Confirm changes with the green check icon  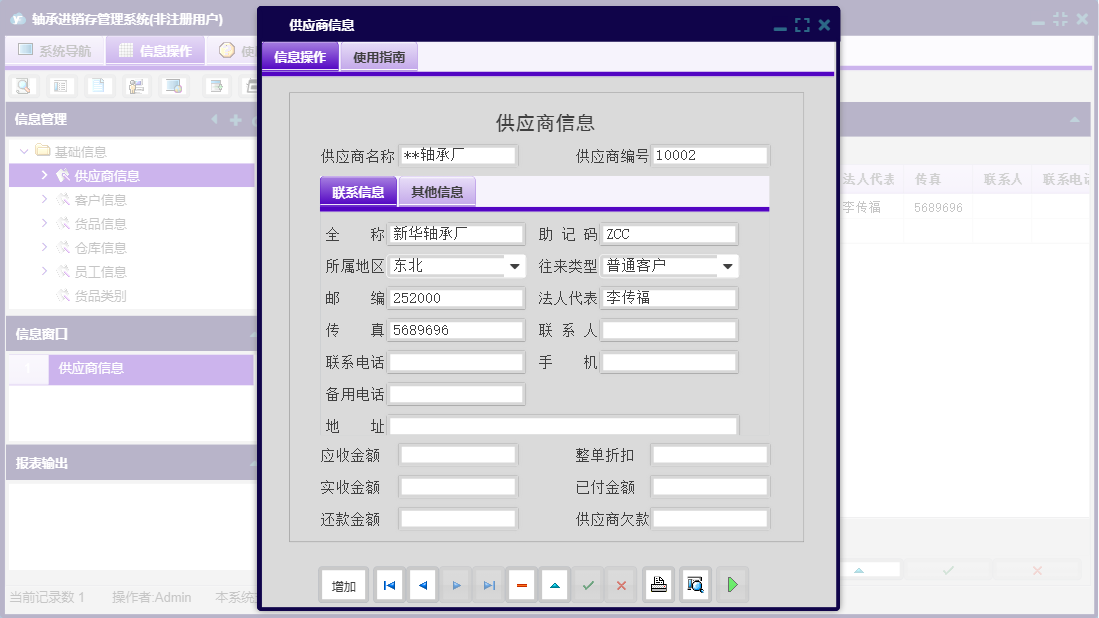588,585
